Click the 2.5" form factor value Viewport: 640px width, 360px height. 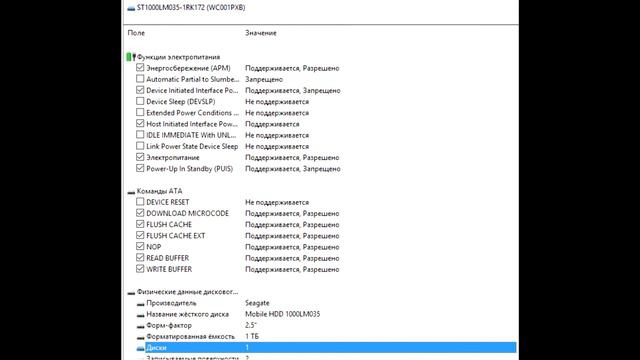click(251, 326)
